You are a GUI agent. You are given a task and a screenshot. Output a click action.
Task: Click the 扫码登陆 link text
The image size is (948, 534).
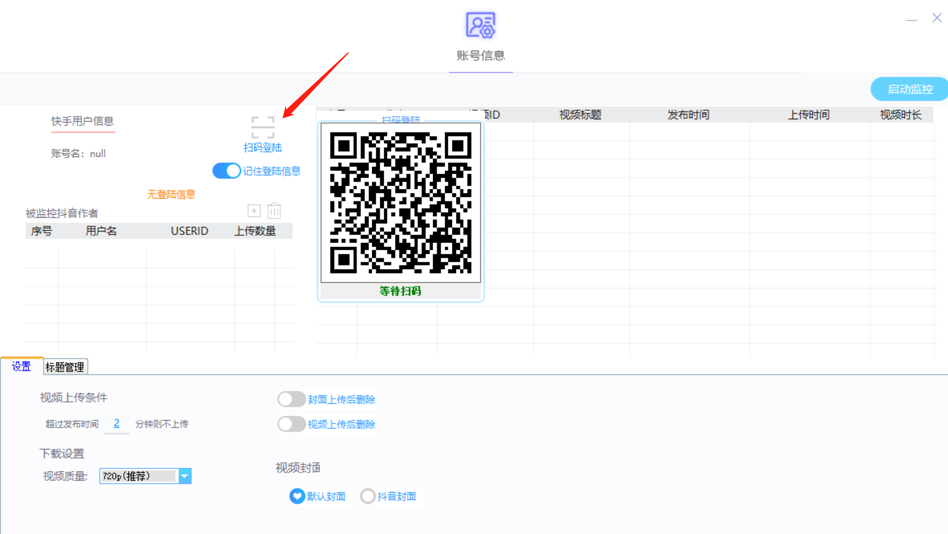pyautogui.click(x=262, y=148)
